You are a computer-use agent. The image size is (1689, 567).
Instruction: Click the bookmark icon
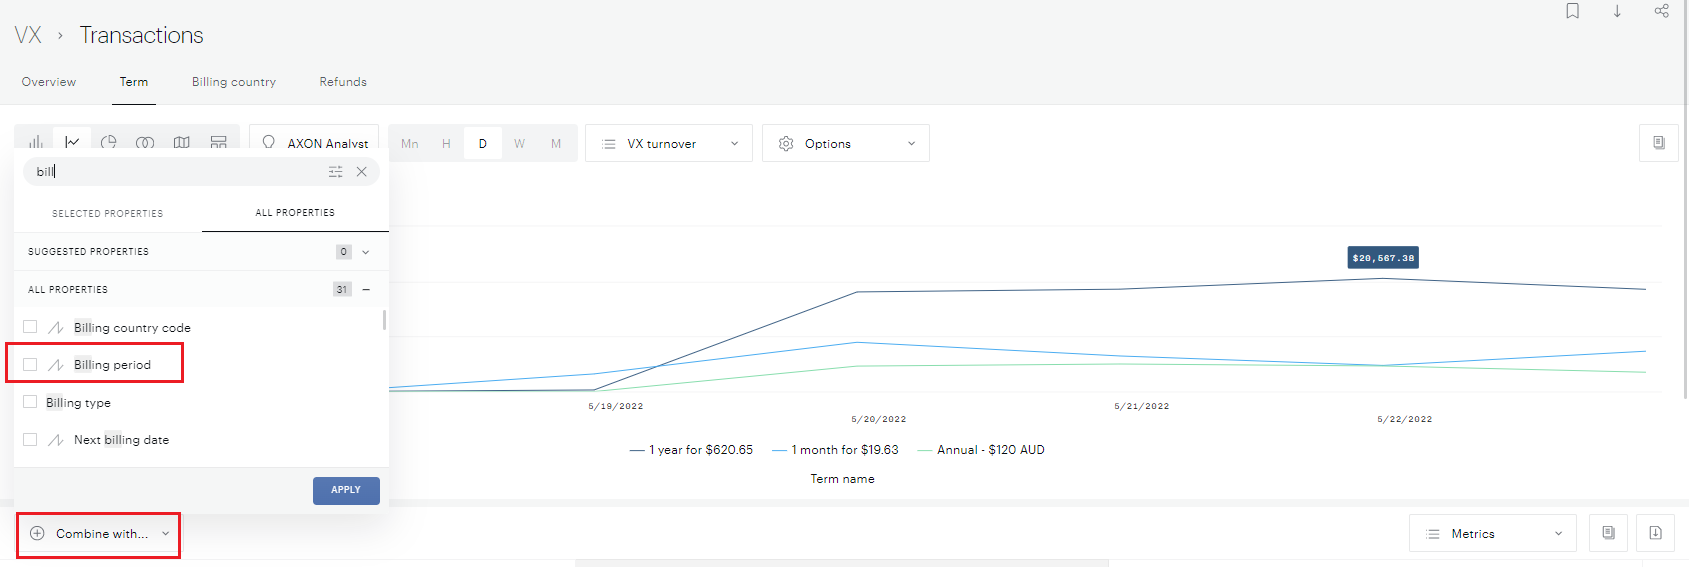(x=1573, y=11)
